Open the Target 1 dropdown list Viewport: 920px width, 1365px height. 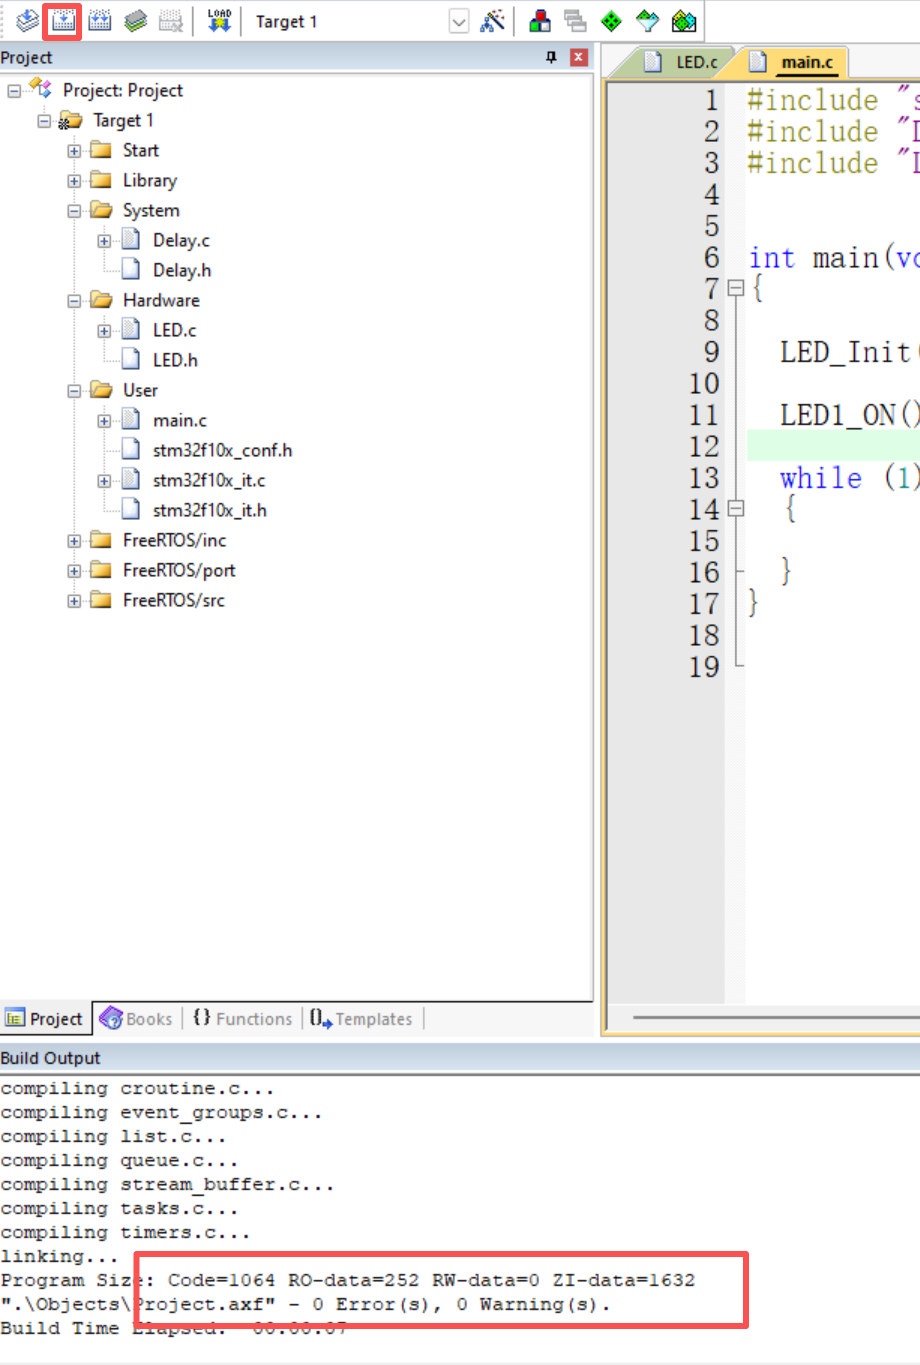[458, 22]
